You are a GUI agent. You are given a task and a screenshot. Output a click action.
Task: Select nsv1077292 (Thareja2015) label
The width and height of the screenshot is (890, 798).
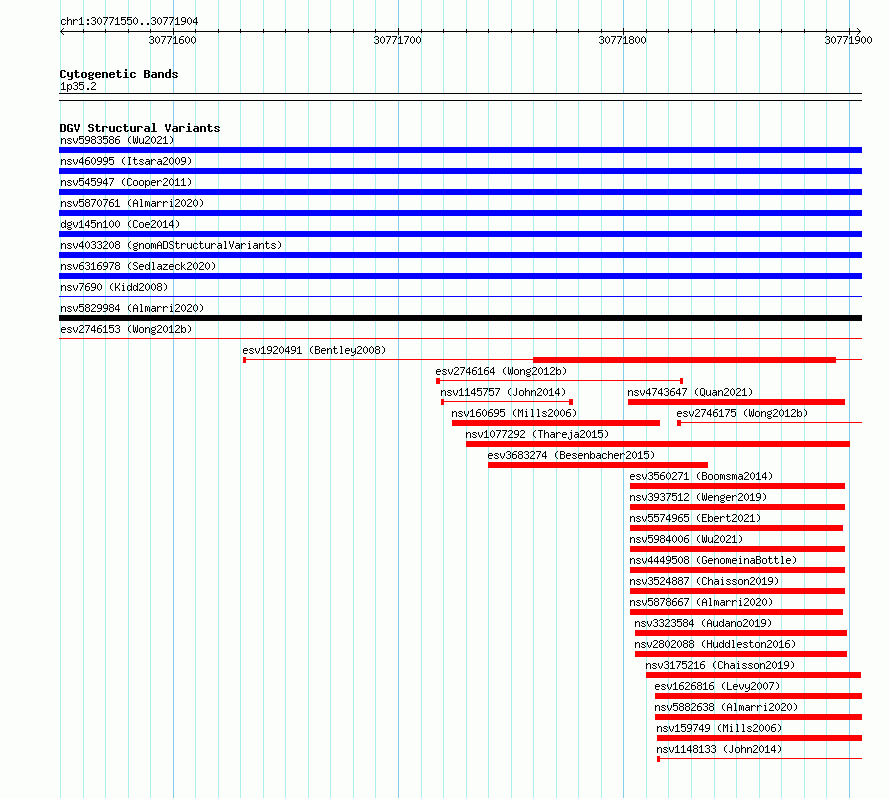pyautogui.click(x=537, y=434)
